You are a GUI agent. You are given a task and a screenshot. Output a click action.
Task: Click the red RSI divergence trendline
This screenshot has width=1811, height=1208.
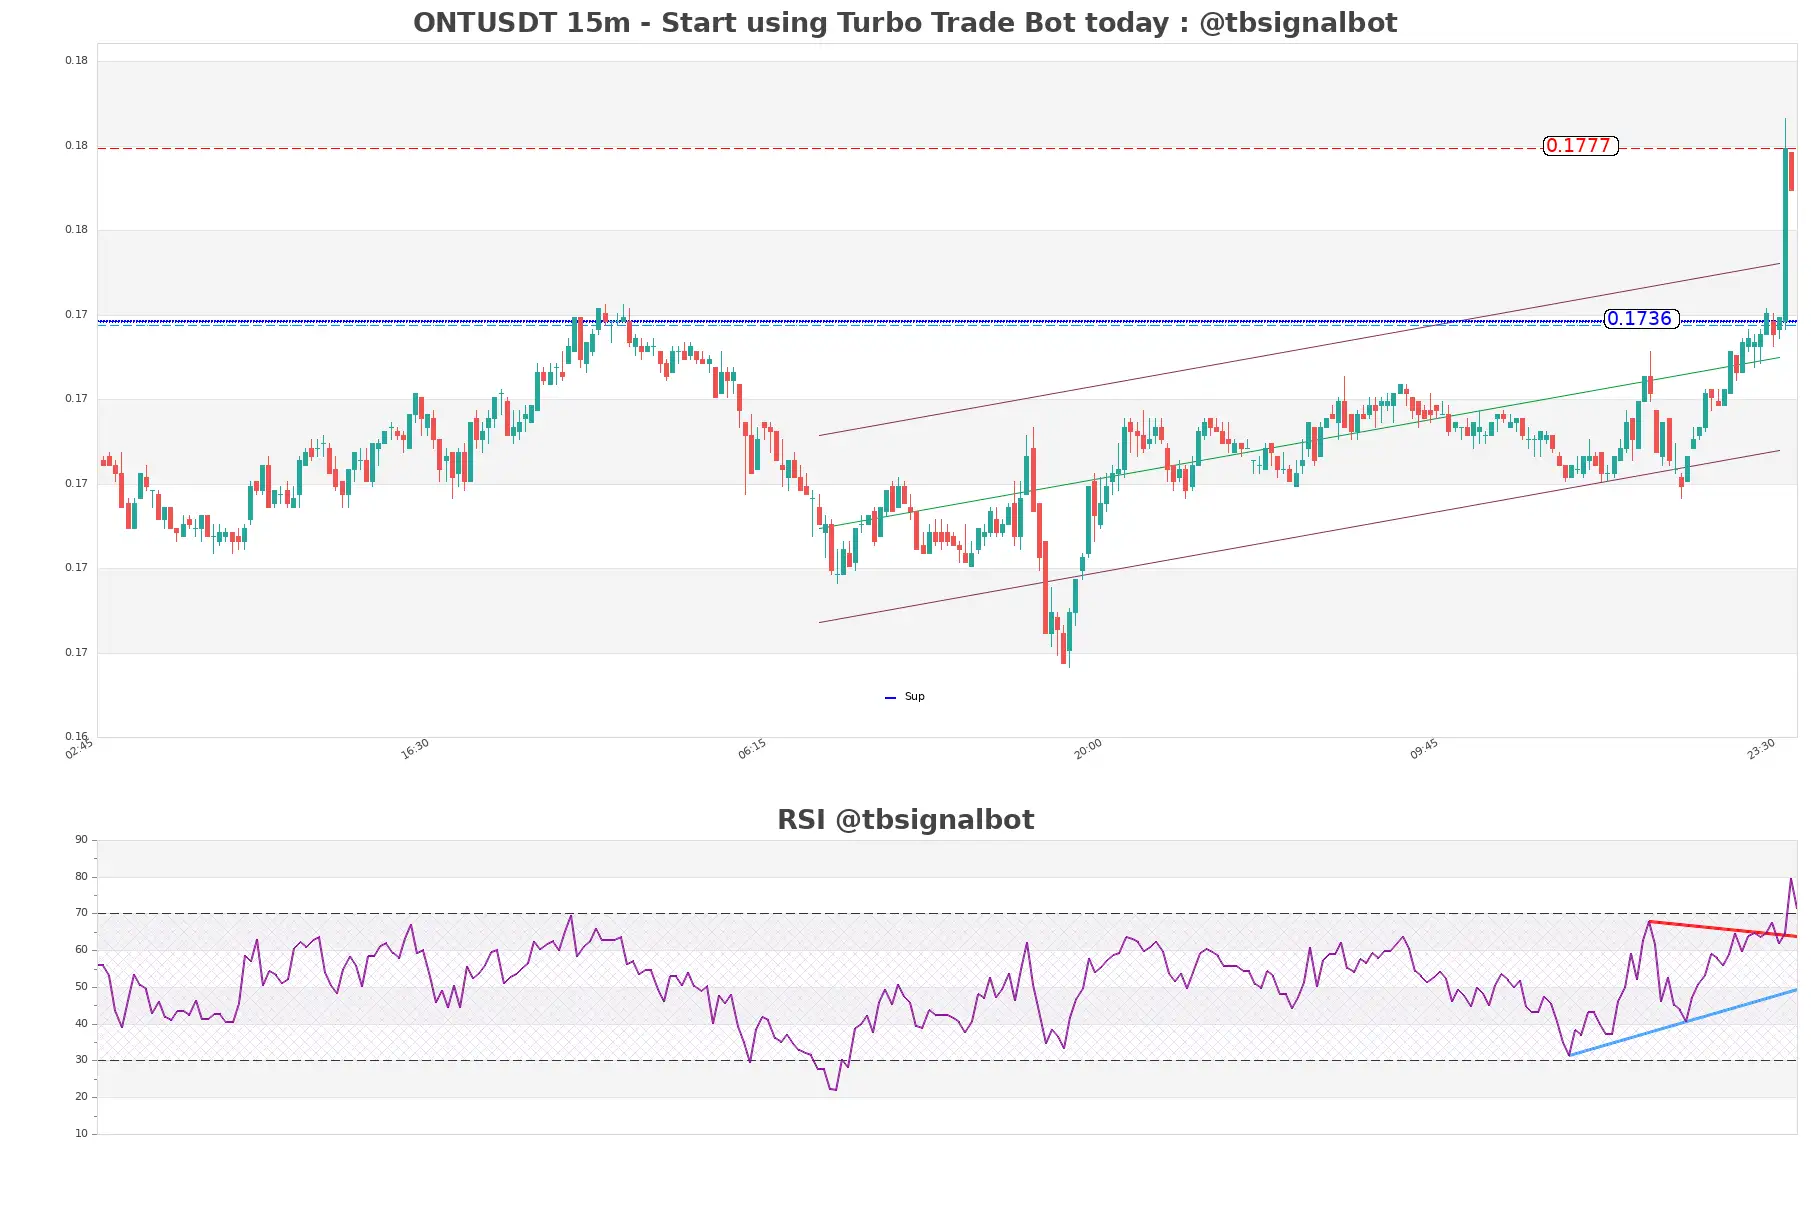coord(1722,929)
